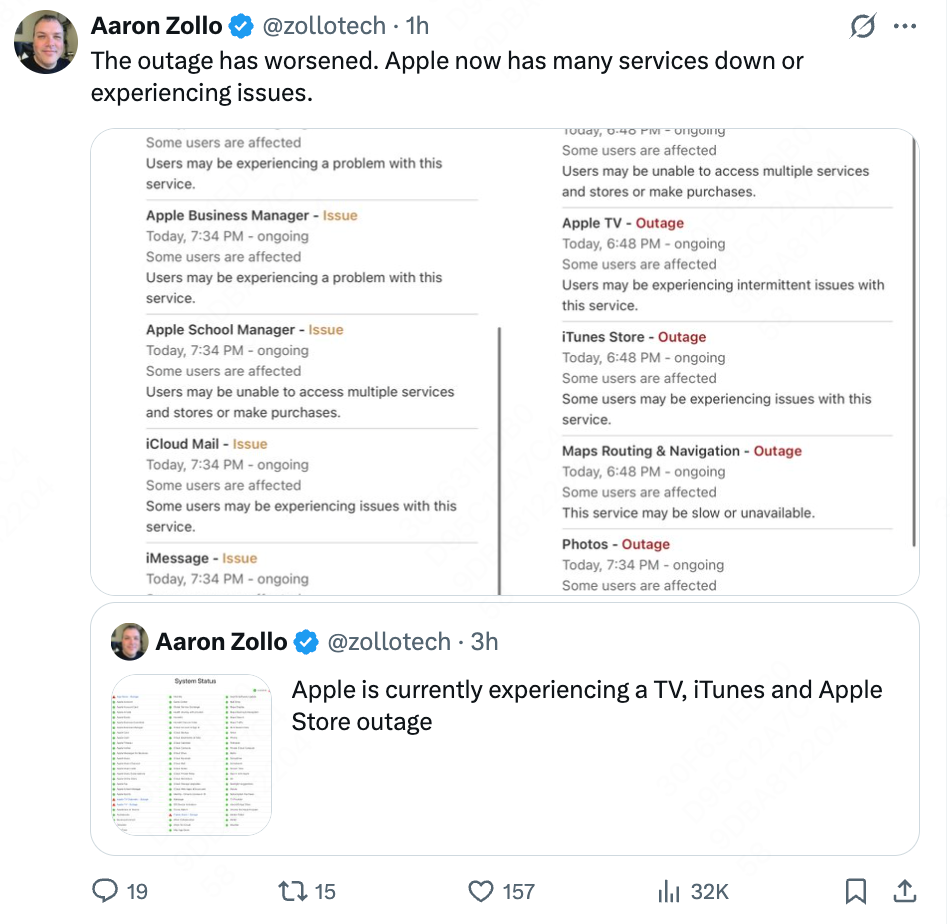Open the Grok explain icon
Image resolution: width=950 pixels, height=924 pixels.
862,27
